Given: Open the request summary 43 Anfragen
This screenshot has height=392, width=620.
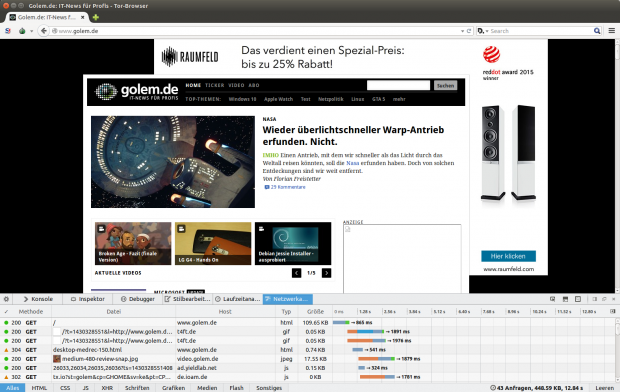Looking at the screenshot, I should [x=537, y=388].
